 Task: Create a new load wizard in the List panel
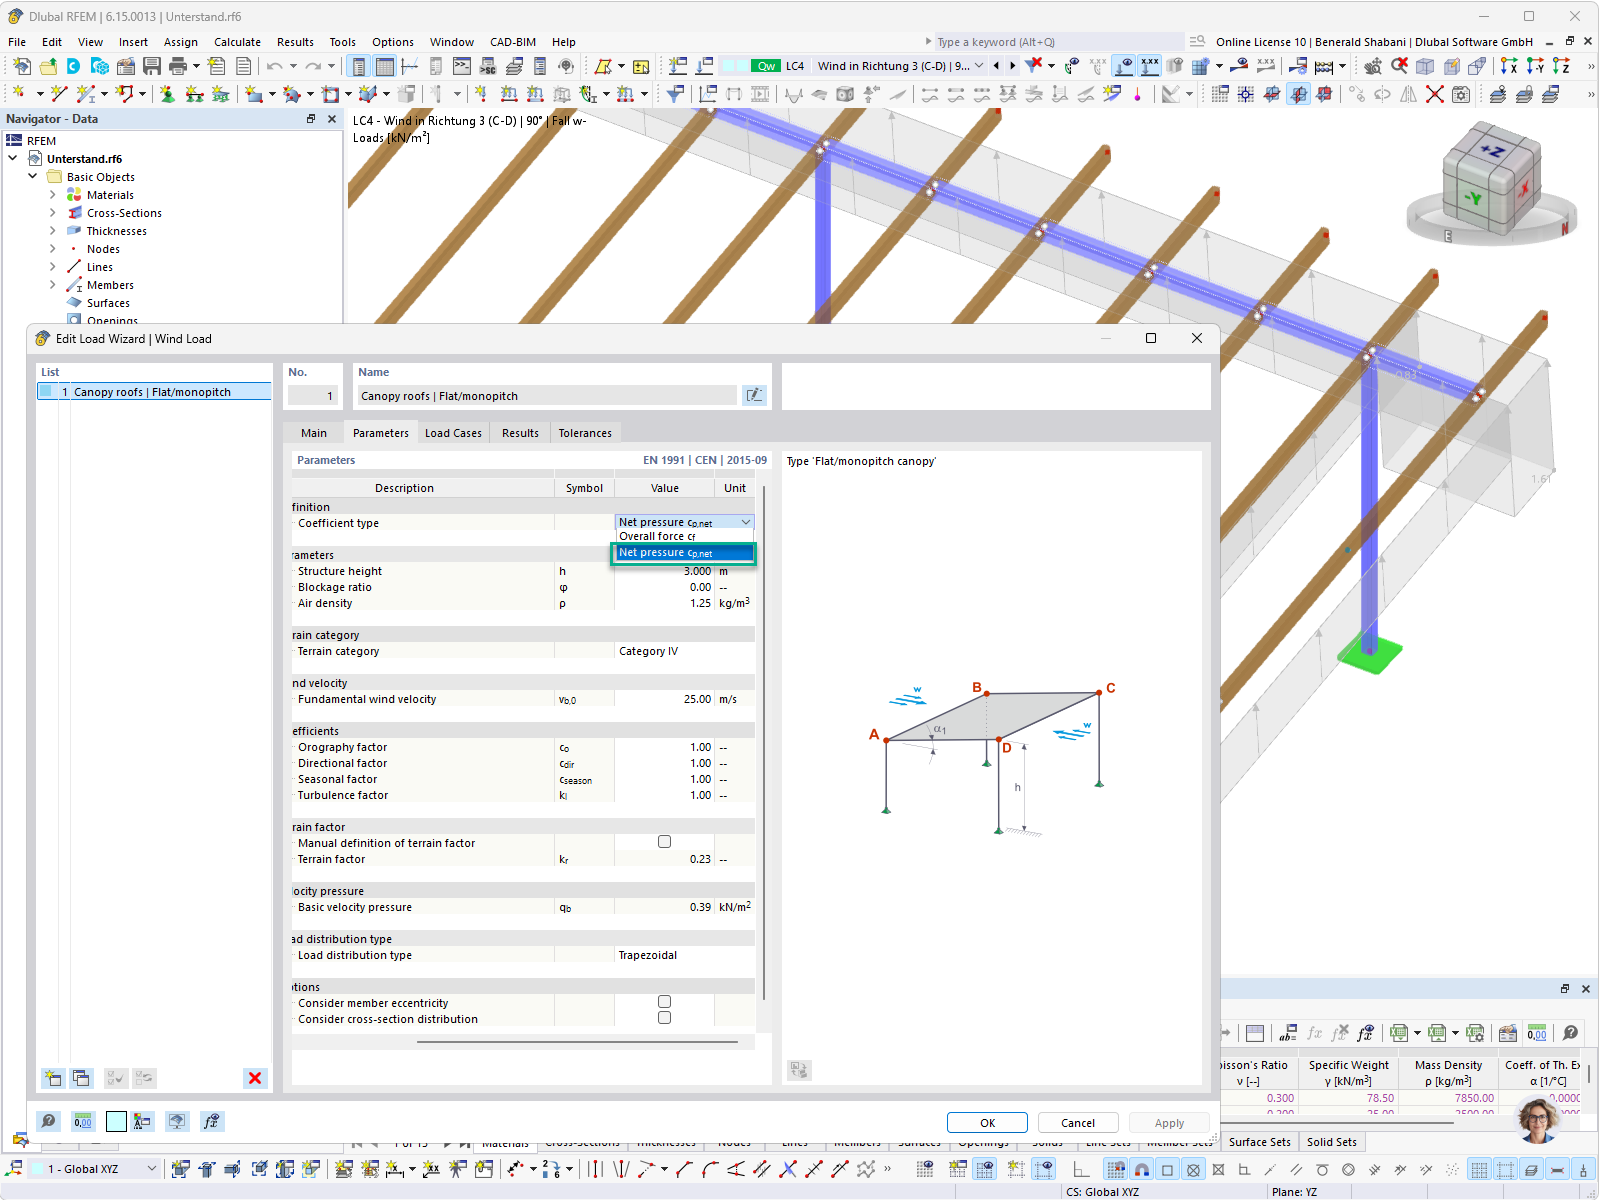[53, 1078]
